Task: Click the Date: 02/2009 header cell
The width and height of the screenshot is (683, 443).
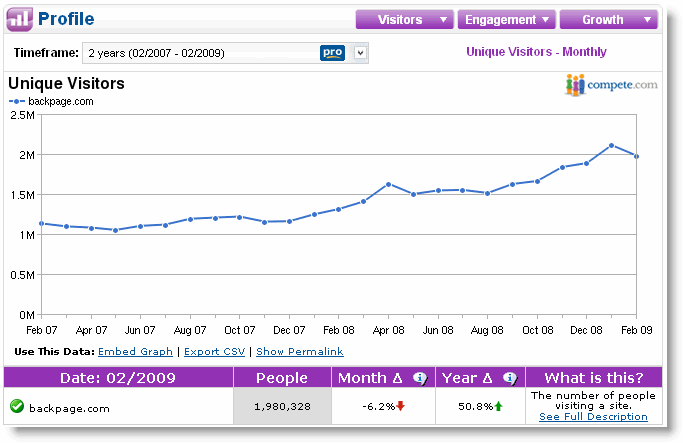Action: [118, 378]
